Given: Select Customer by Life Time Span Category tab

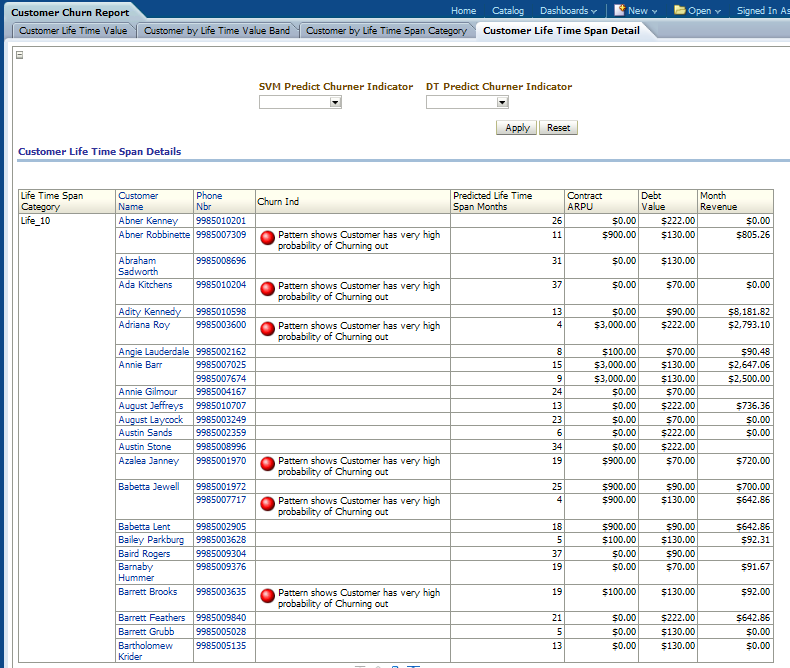Looking at the screenshot, I should coord(386,31).
